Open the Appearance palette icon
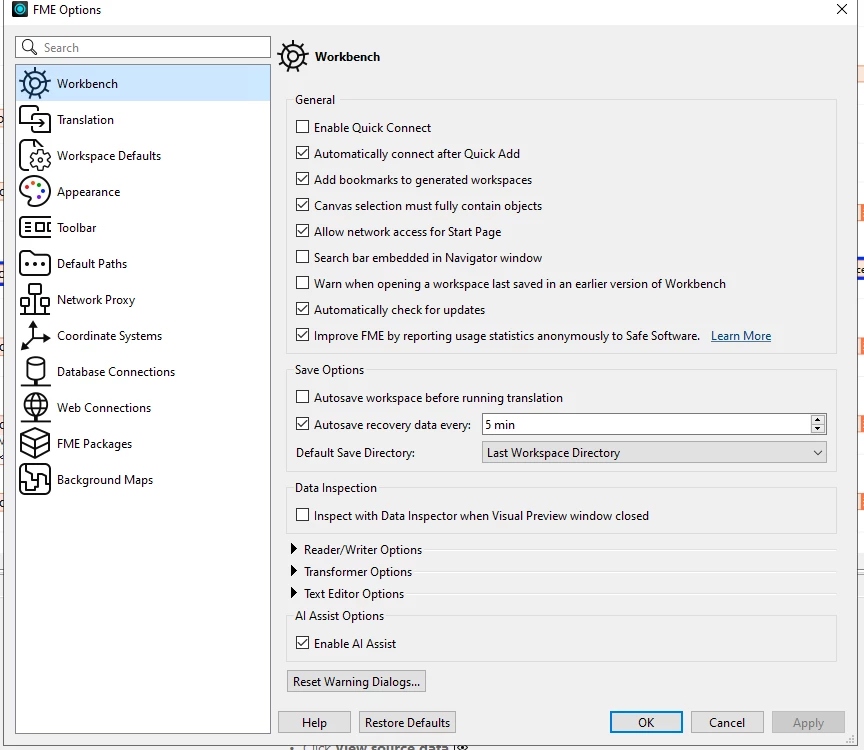This screenshot has width=864, height=750. coord(35,191)
